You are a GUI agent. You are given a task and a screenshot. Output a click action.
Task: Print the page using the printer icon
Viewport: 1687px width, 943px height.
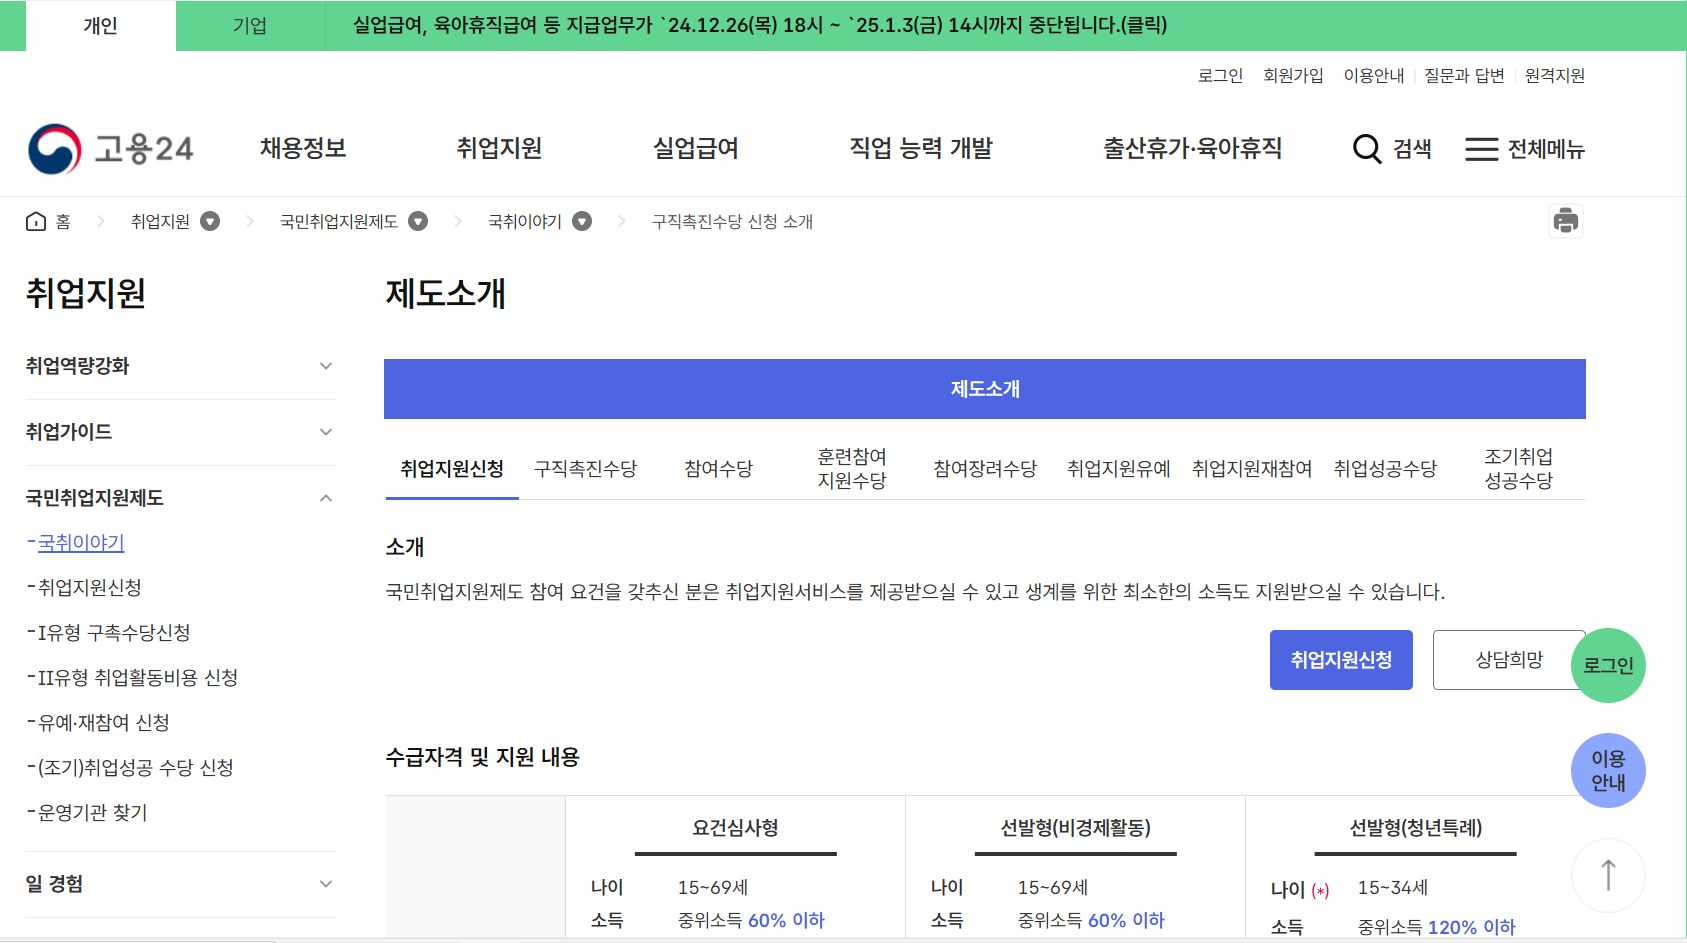1565,221
